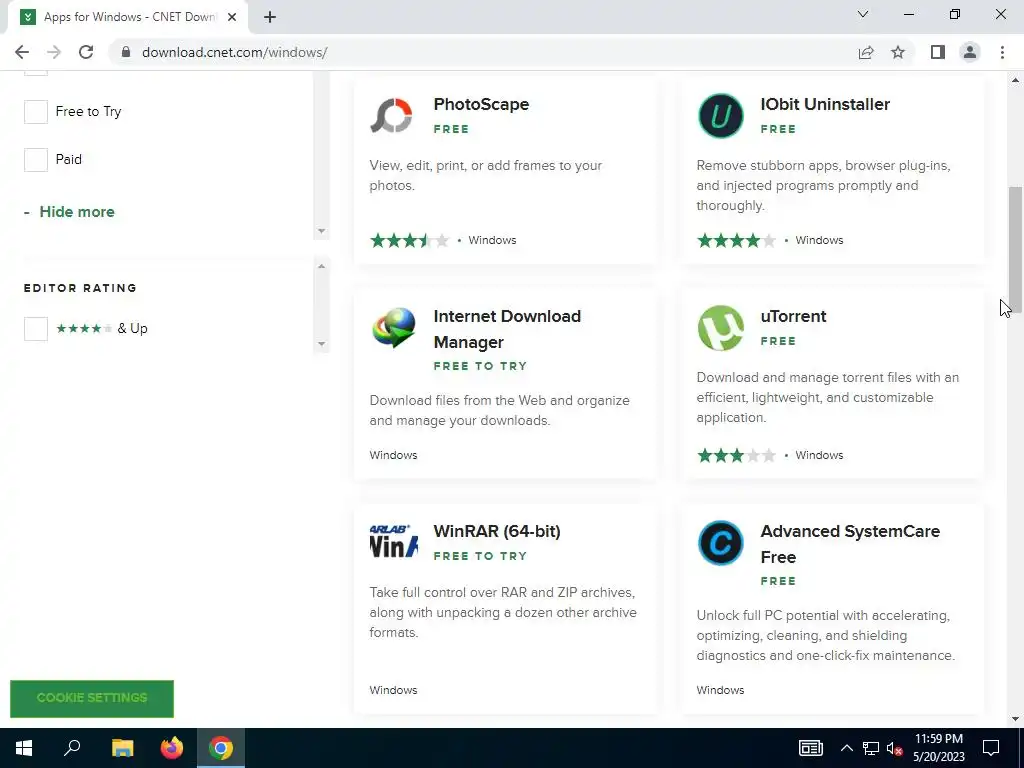Go back to the previous page
1024x768 pixels.
(x=22, y=52)
